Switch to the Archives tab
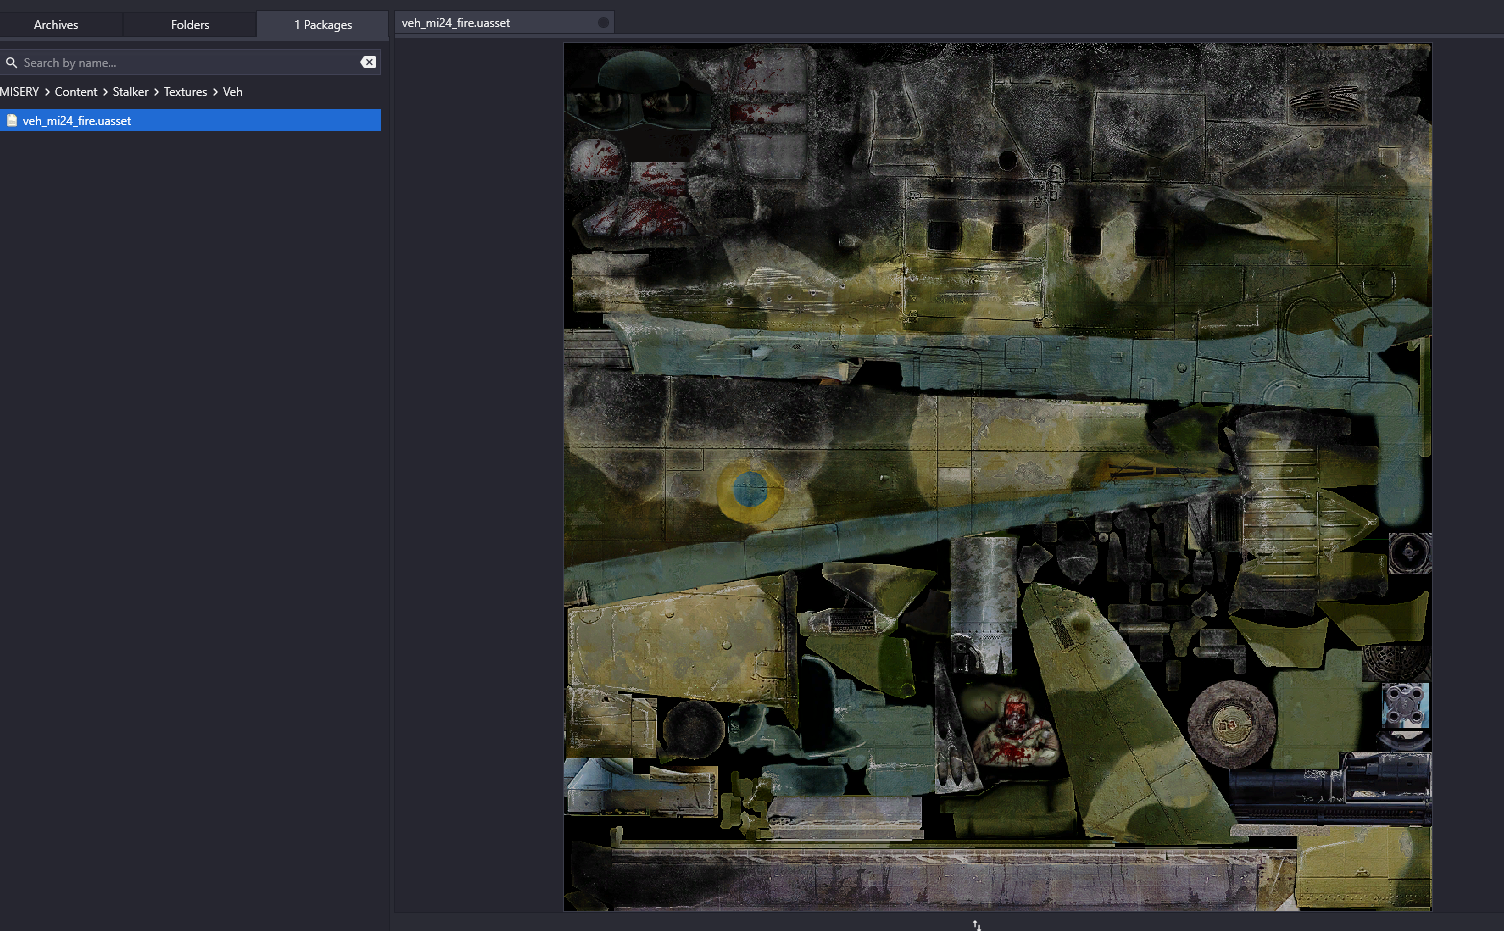 (56, 25)
